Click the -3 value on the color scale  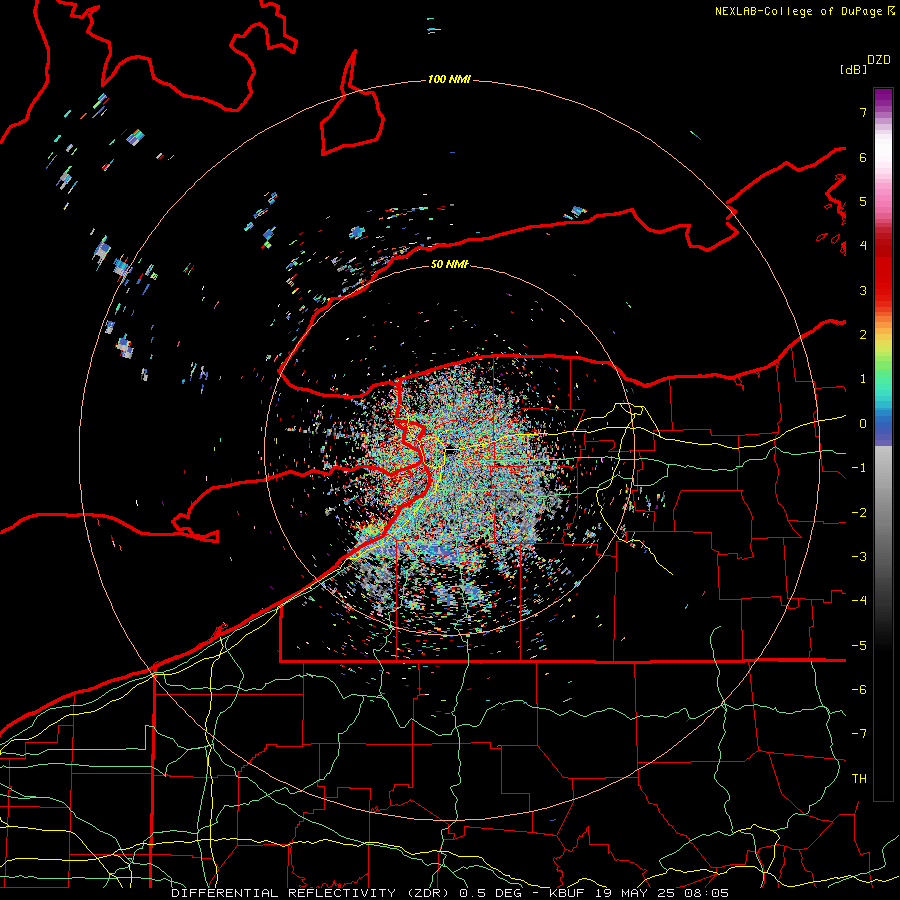859,557
